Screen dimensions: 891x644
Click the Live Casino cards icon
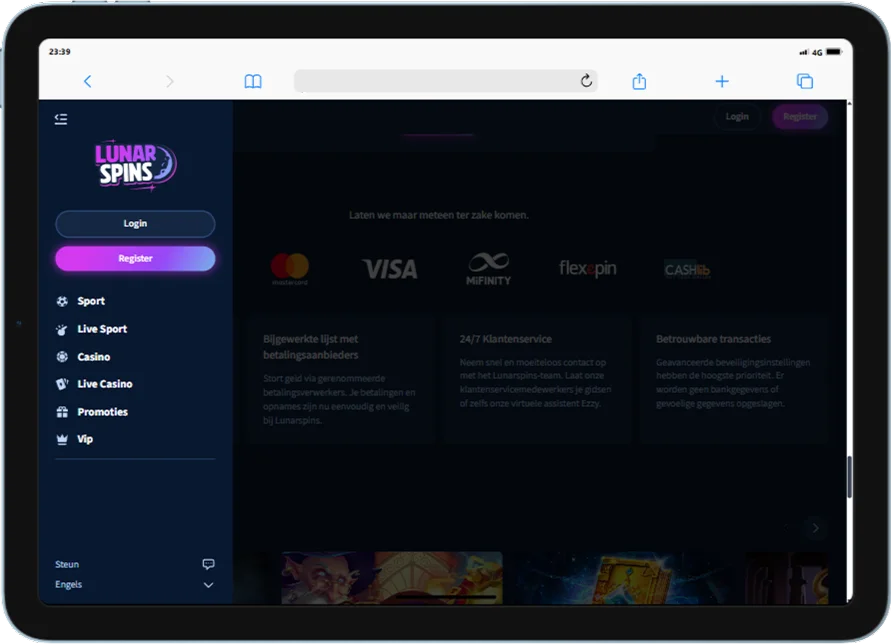coord(62,384)
